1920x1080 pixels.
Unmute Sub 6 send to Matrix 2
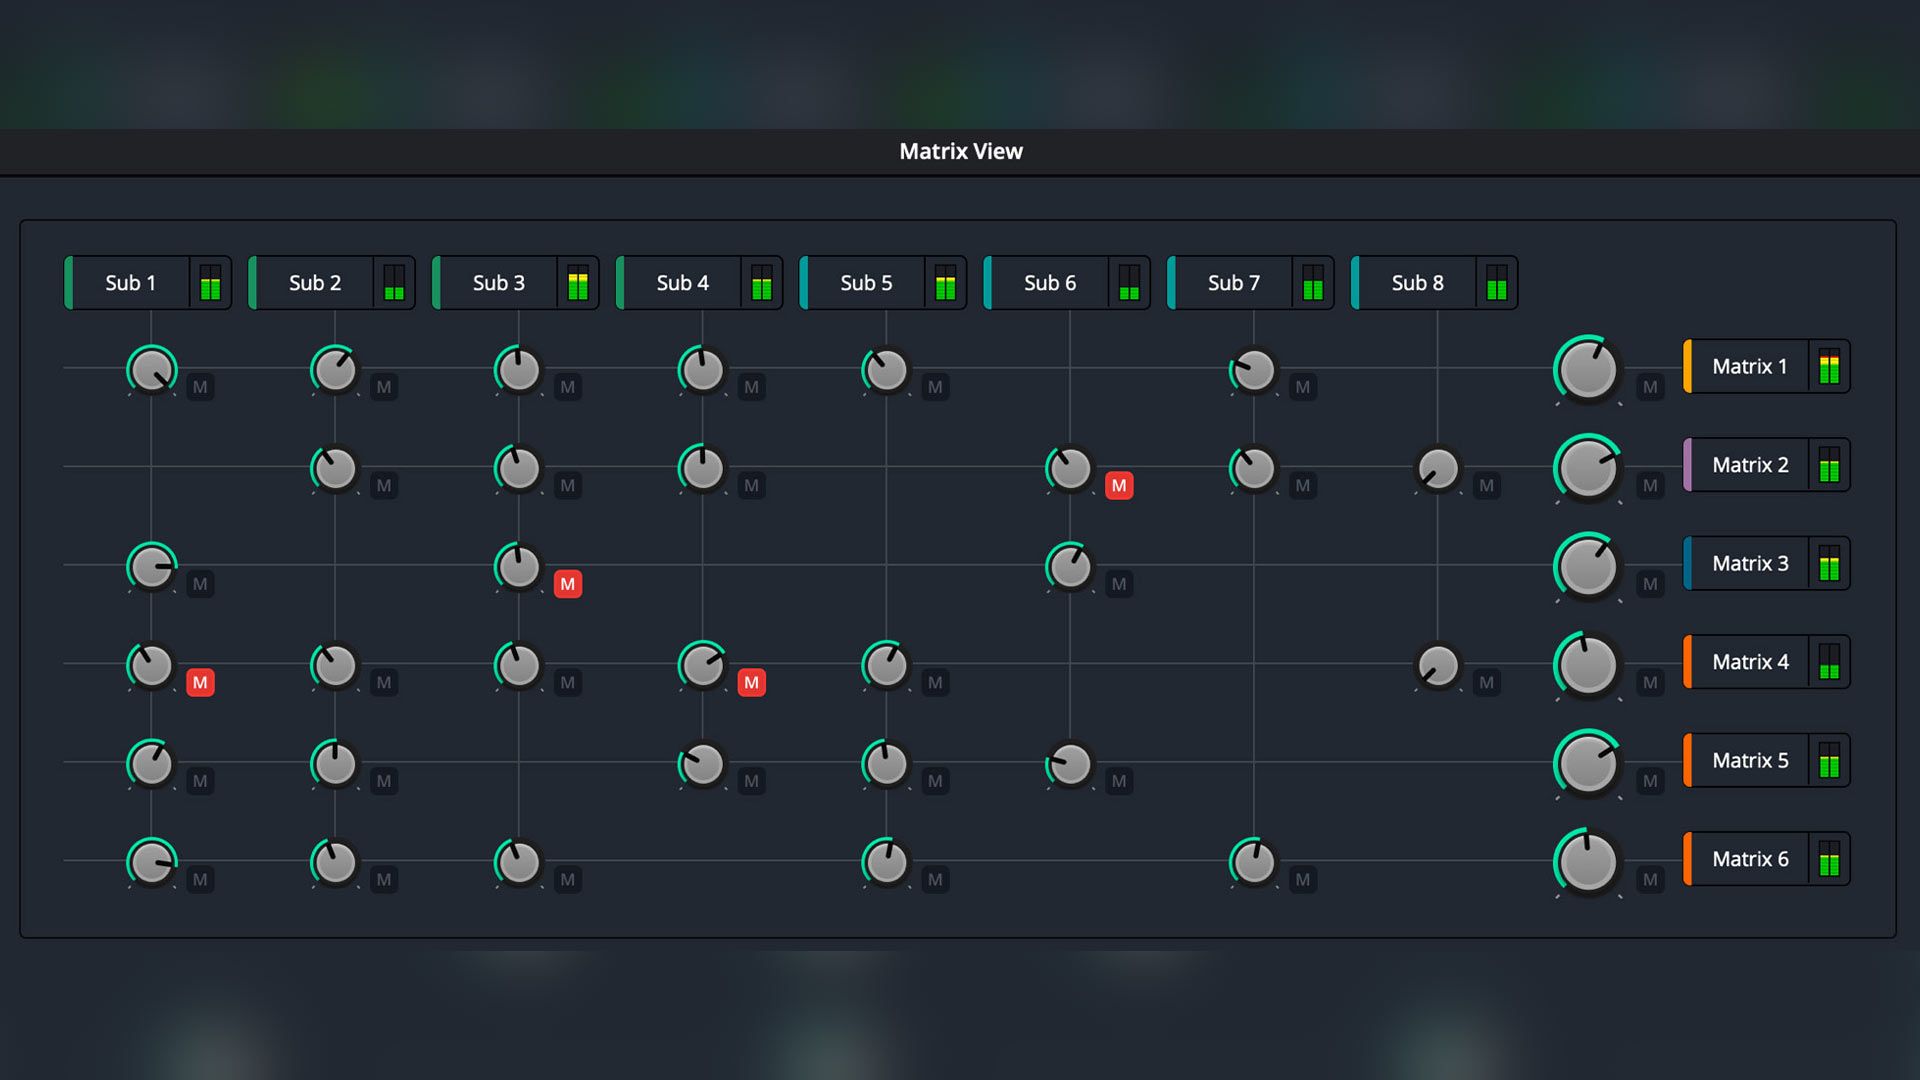pyautogui.click(x=1119, y=486)
